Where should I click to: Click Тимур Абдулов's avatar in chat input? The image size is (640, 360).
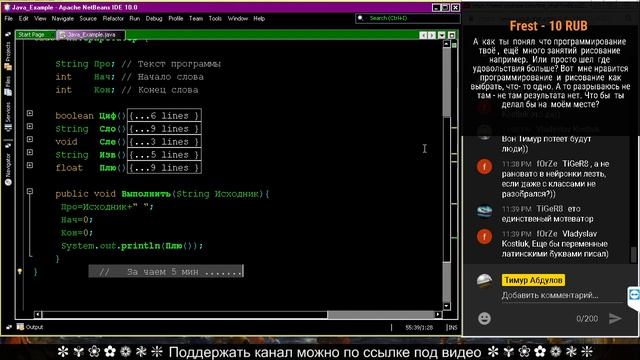(484, 281)
